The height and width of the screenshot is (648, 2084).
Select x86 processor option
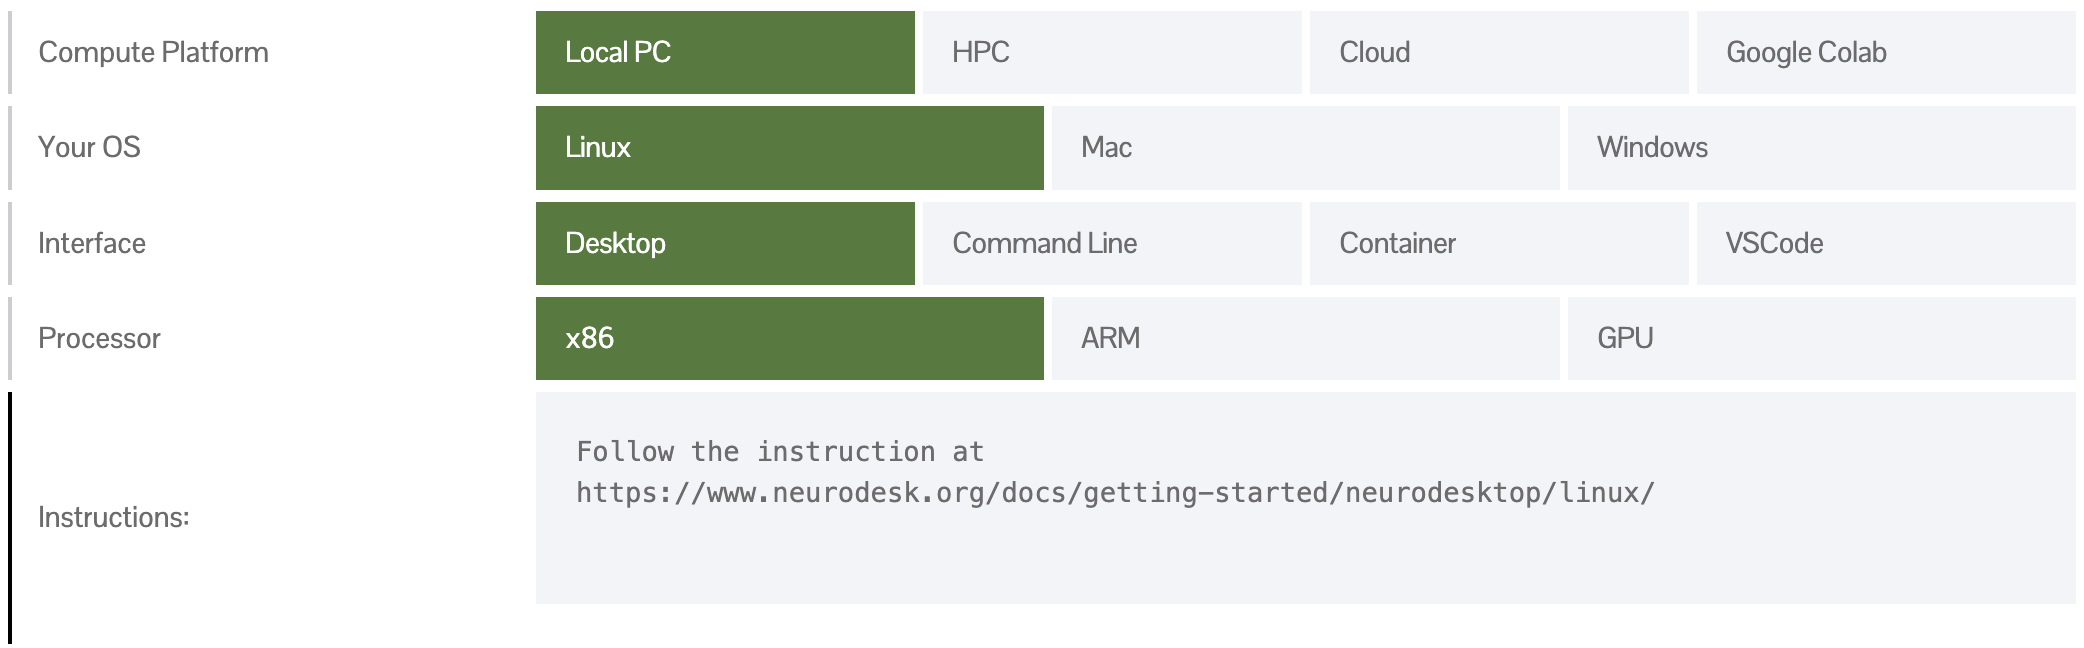click(789, 338)
